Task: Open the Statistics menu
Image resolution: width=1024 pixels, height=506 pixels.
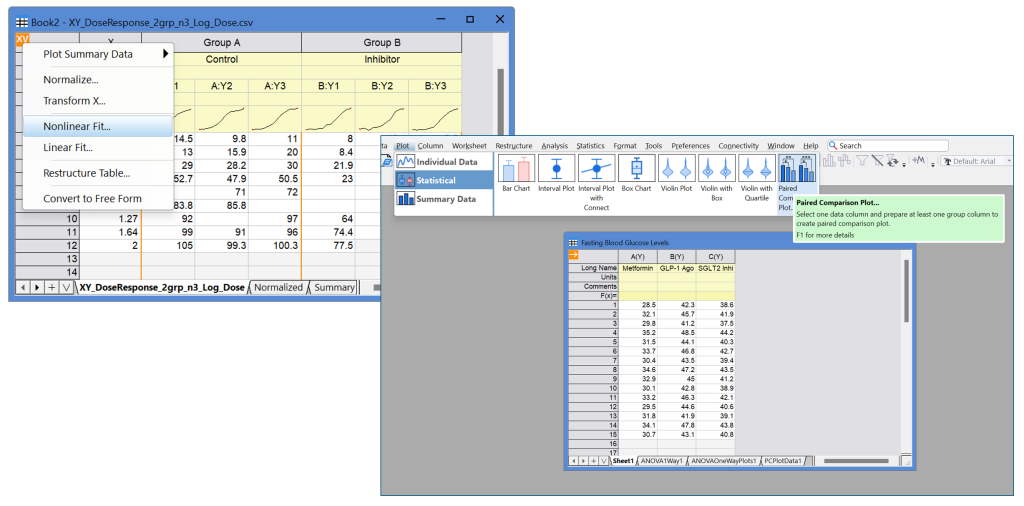Action: tap(590, 146)
